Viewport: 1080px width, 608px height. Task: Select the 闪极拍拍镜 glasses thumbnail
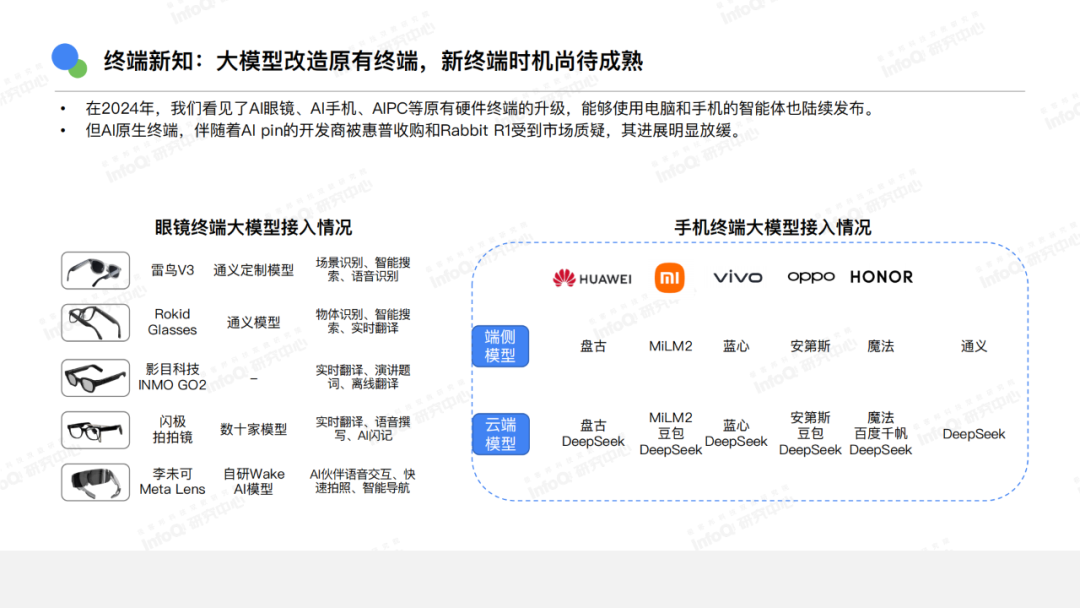coord(95,430)
